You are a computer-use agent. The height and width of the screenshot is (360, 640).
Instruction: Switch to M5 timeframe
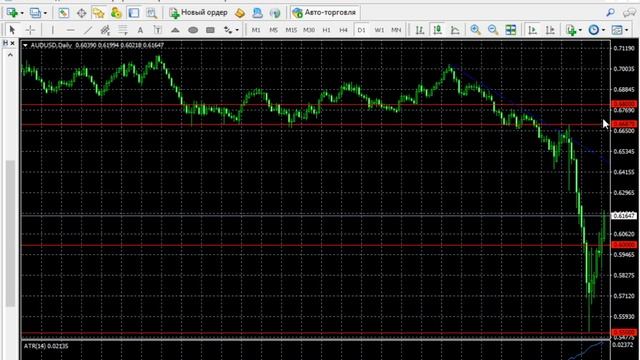click(273, 30)
